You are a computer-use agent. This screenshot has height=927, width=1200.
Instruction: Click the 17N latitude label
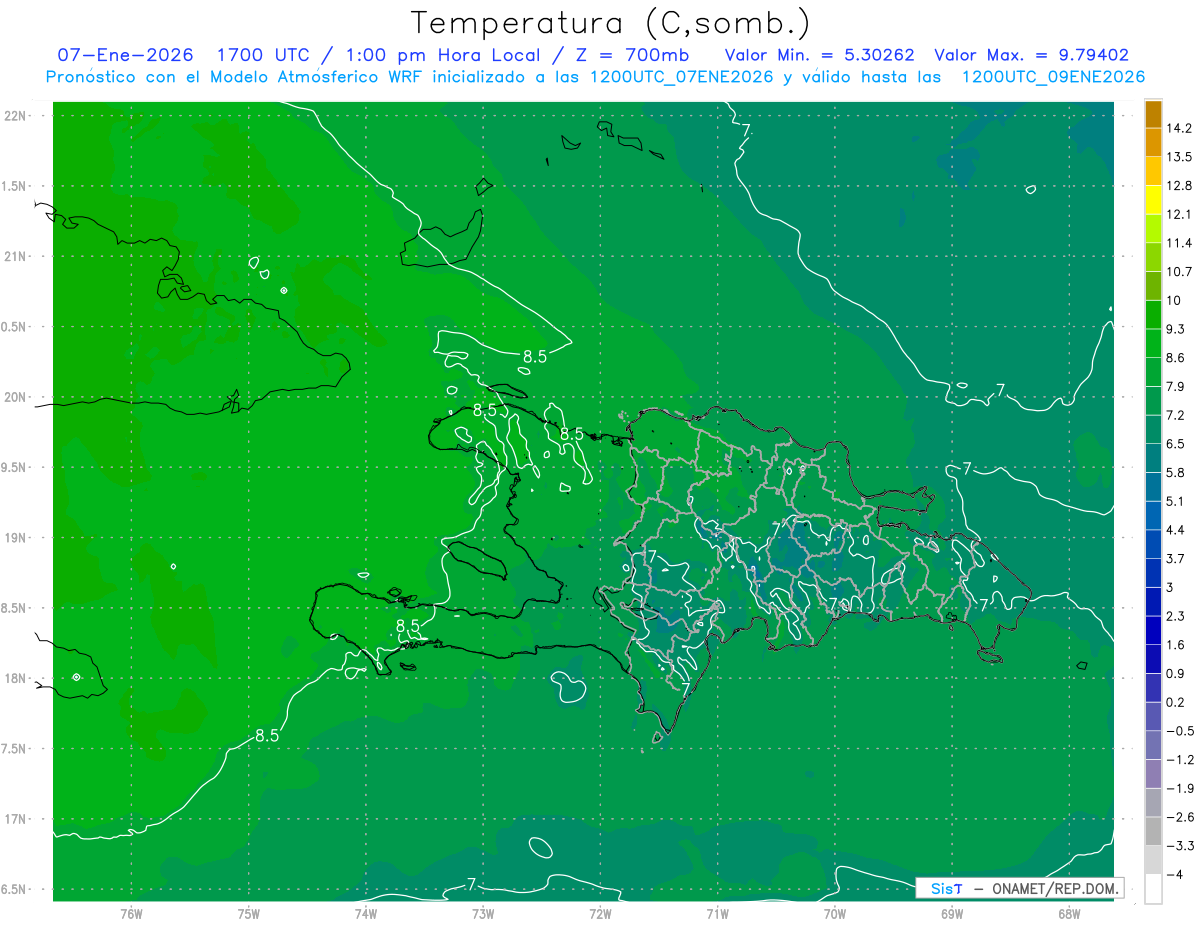(15, 819)
